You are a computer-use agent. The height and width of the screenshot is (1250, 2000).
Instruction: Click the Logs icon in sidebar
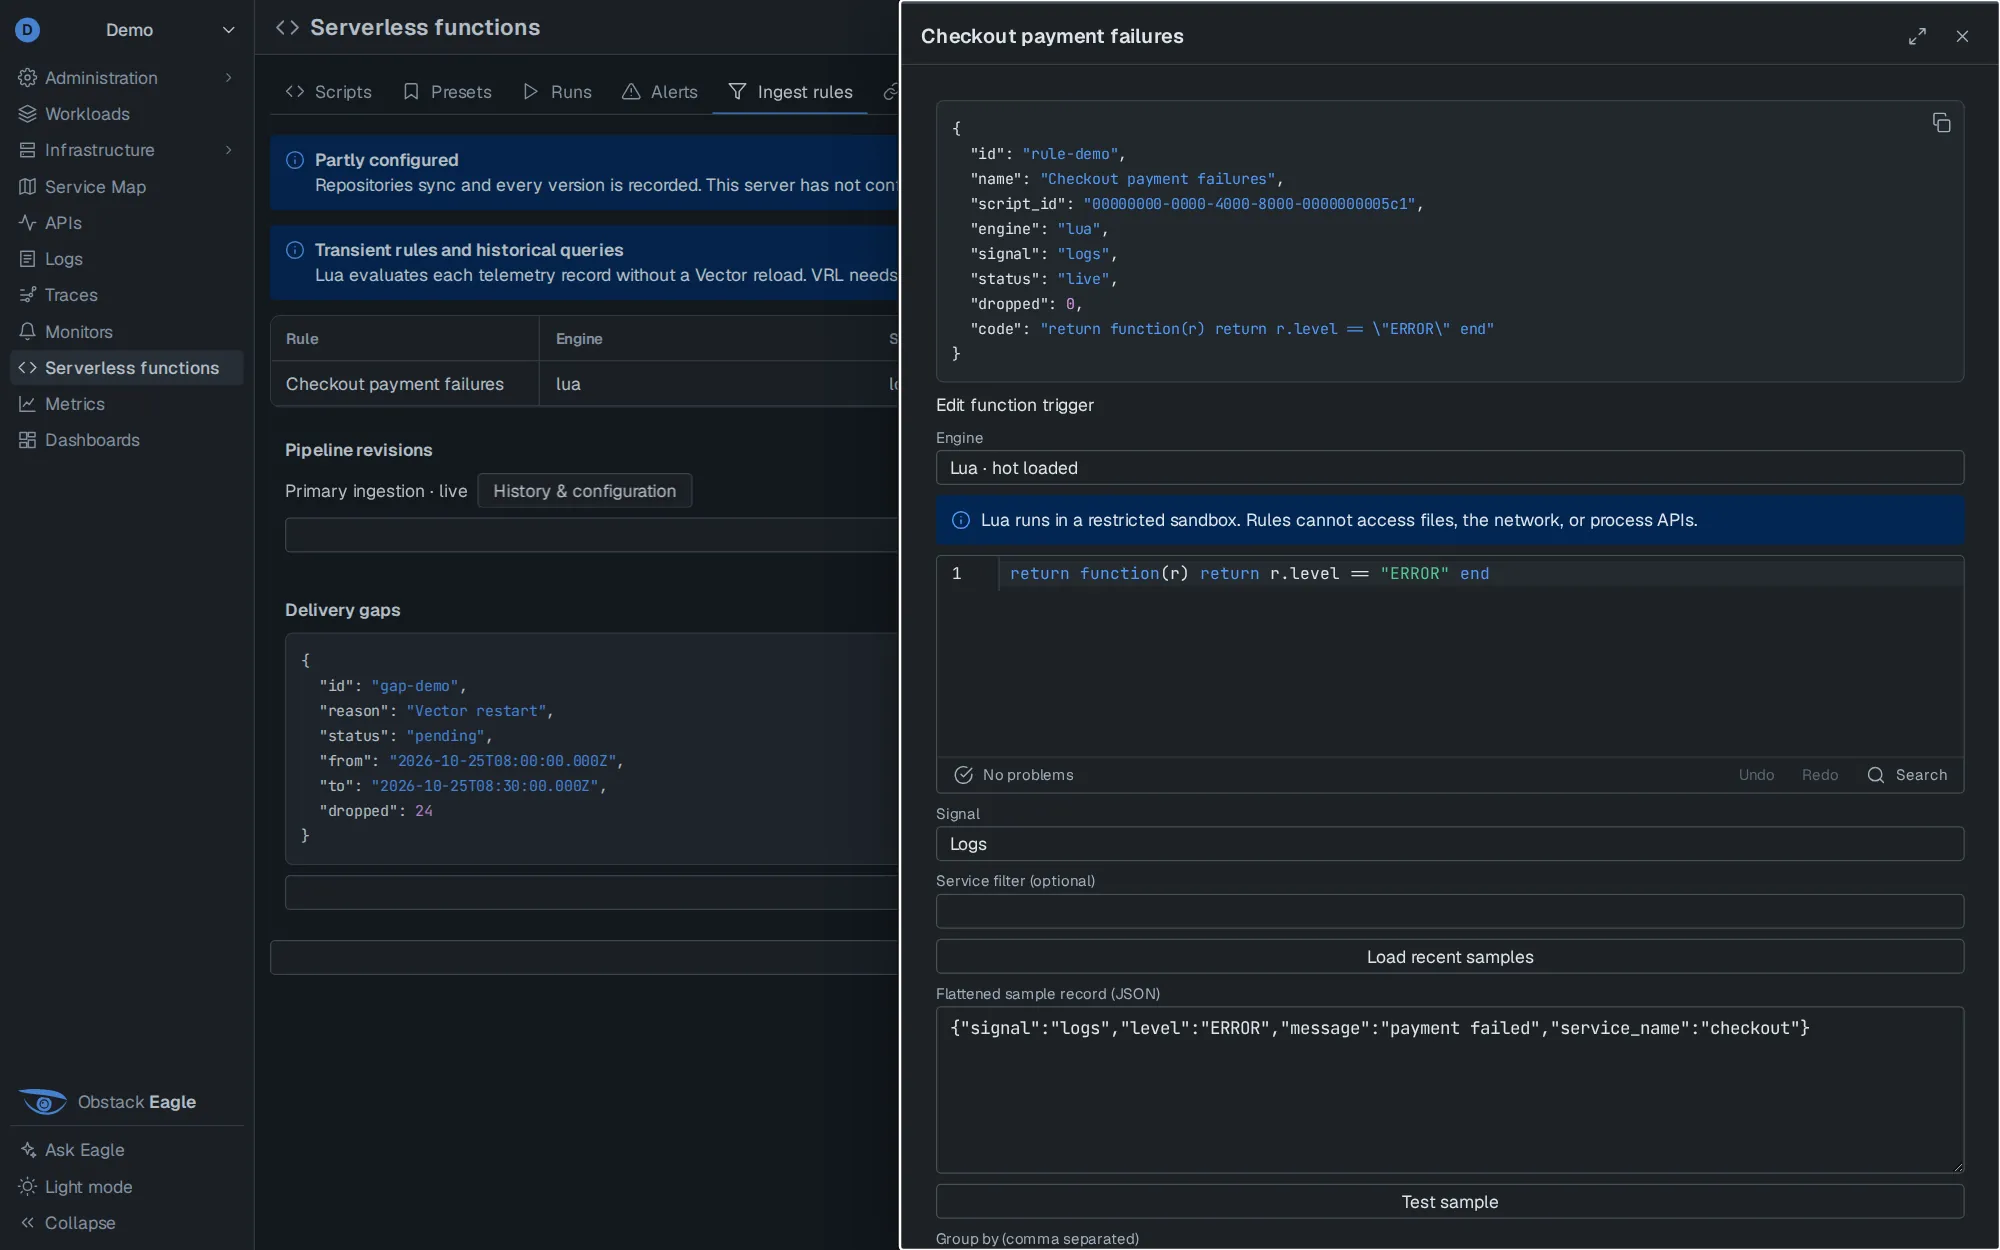(27, 259)
